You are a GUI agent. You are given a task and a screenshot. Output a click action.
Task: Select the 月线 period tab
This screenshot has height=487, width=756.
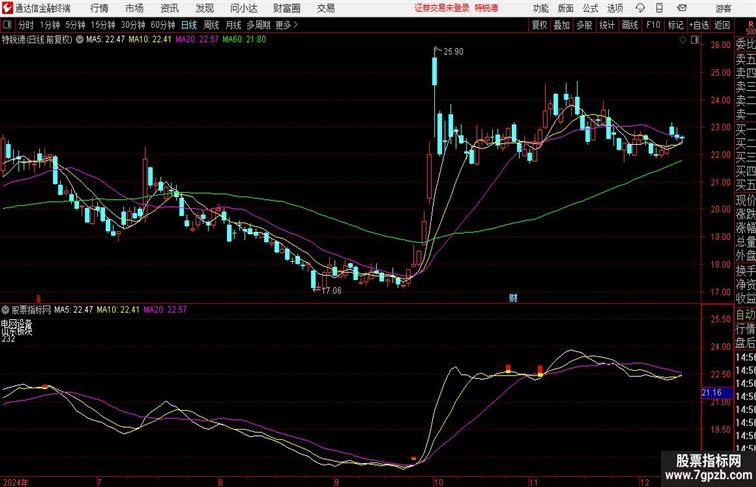[233, 25]
